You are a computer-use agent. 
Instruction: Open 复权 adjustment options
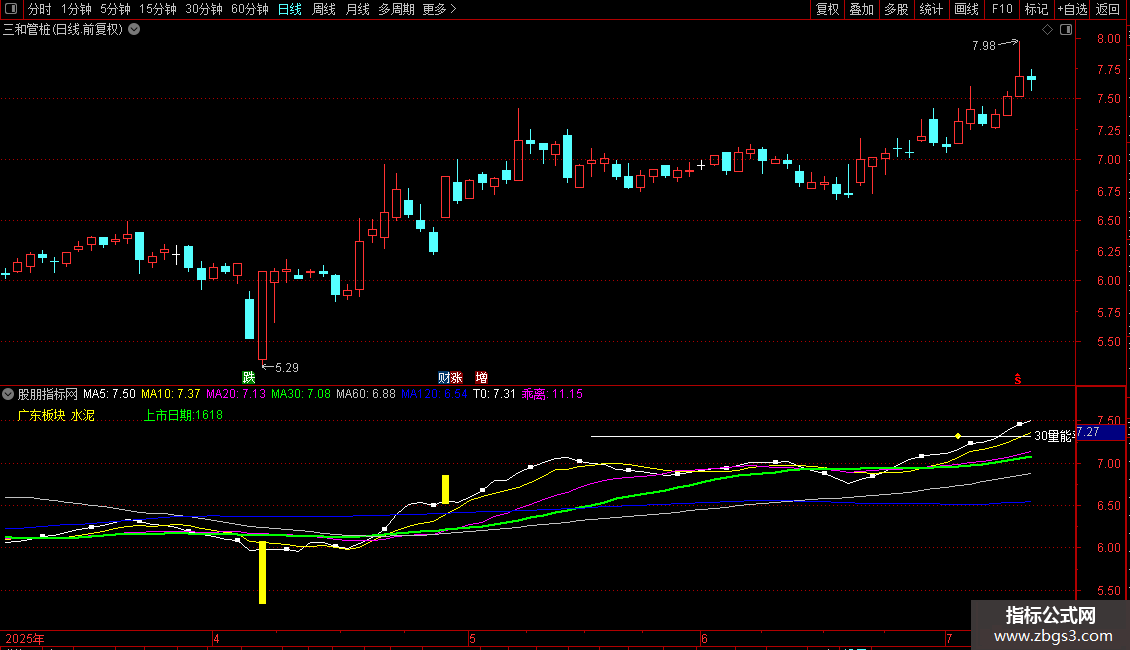tap(827, 9)
